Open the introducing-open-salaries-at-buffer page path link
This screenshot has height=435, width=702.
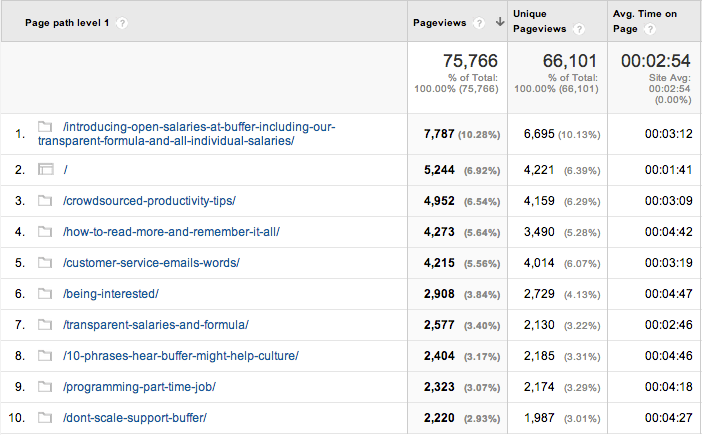coord(186,134)
